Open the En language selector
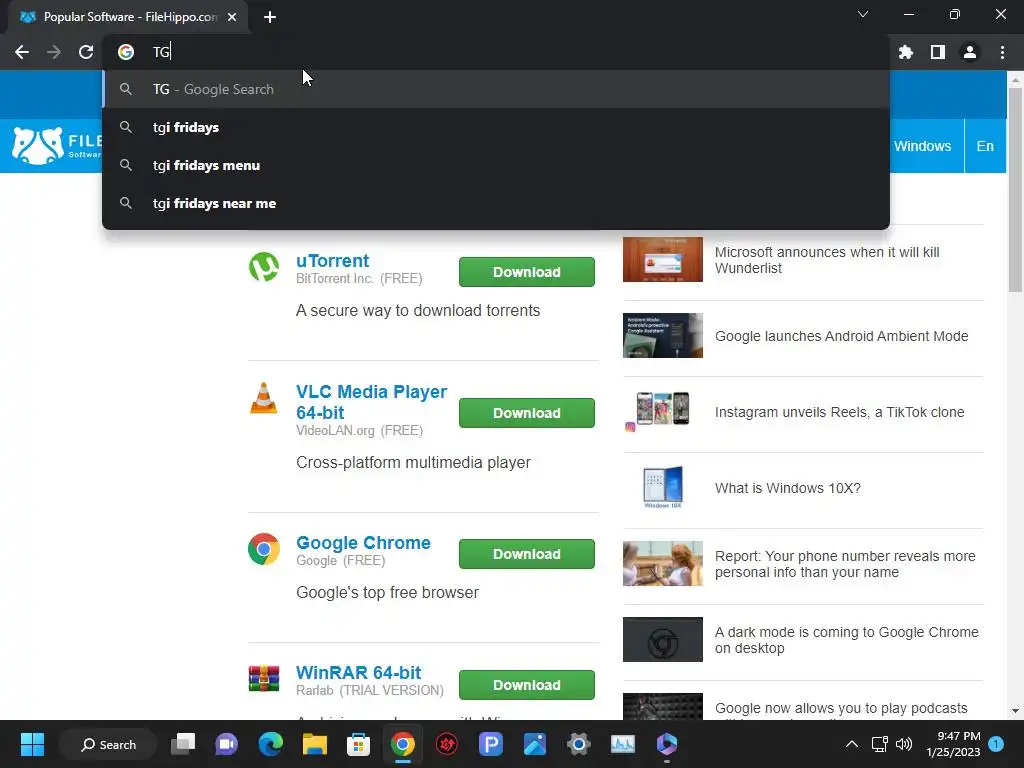 (x=985, y=146)
